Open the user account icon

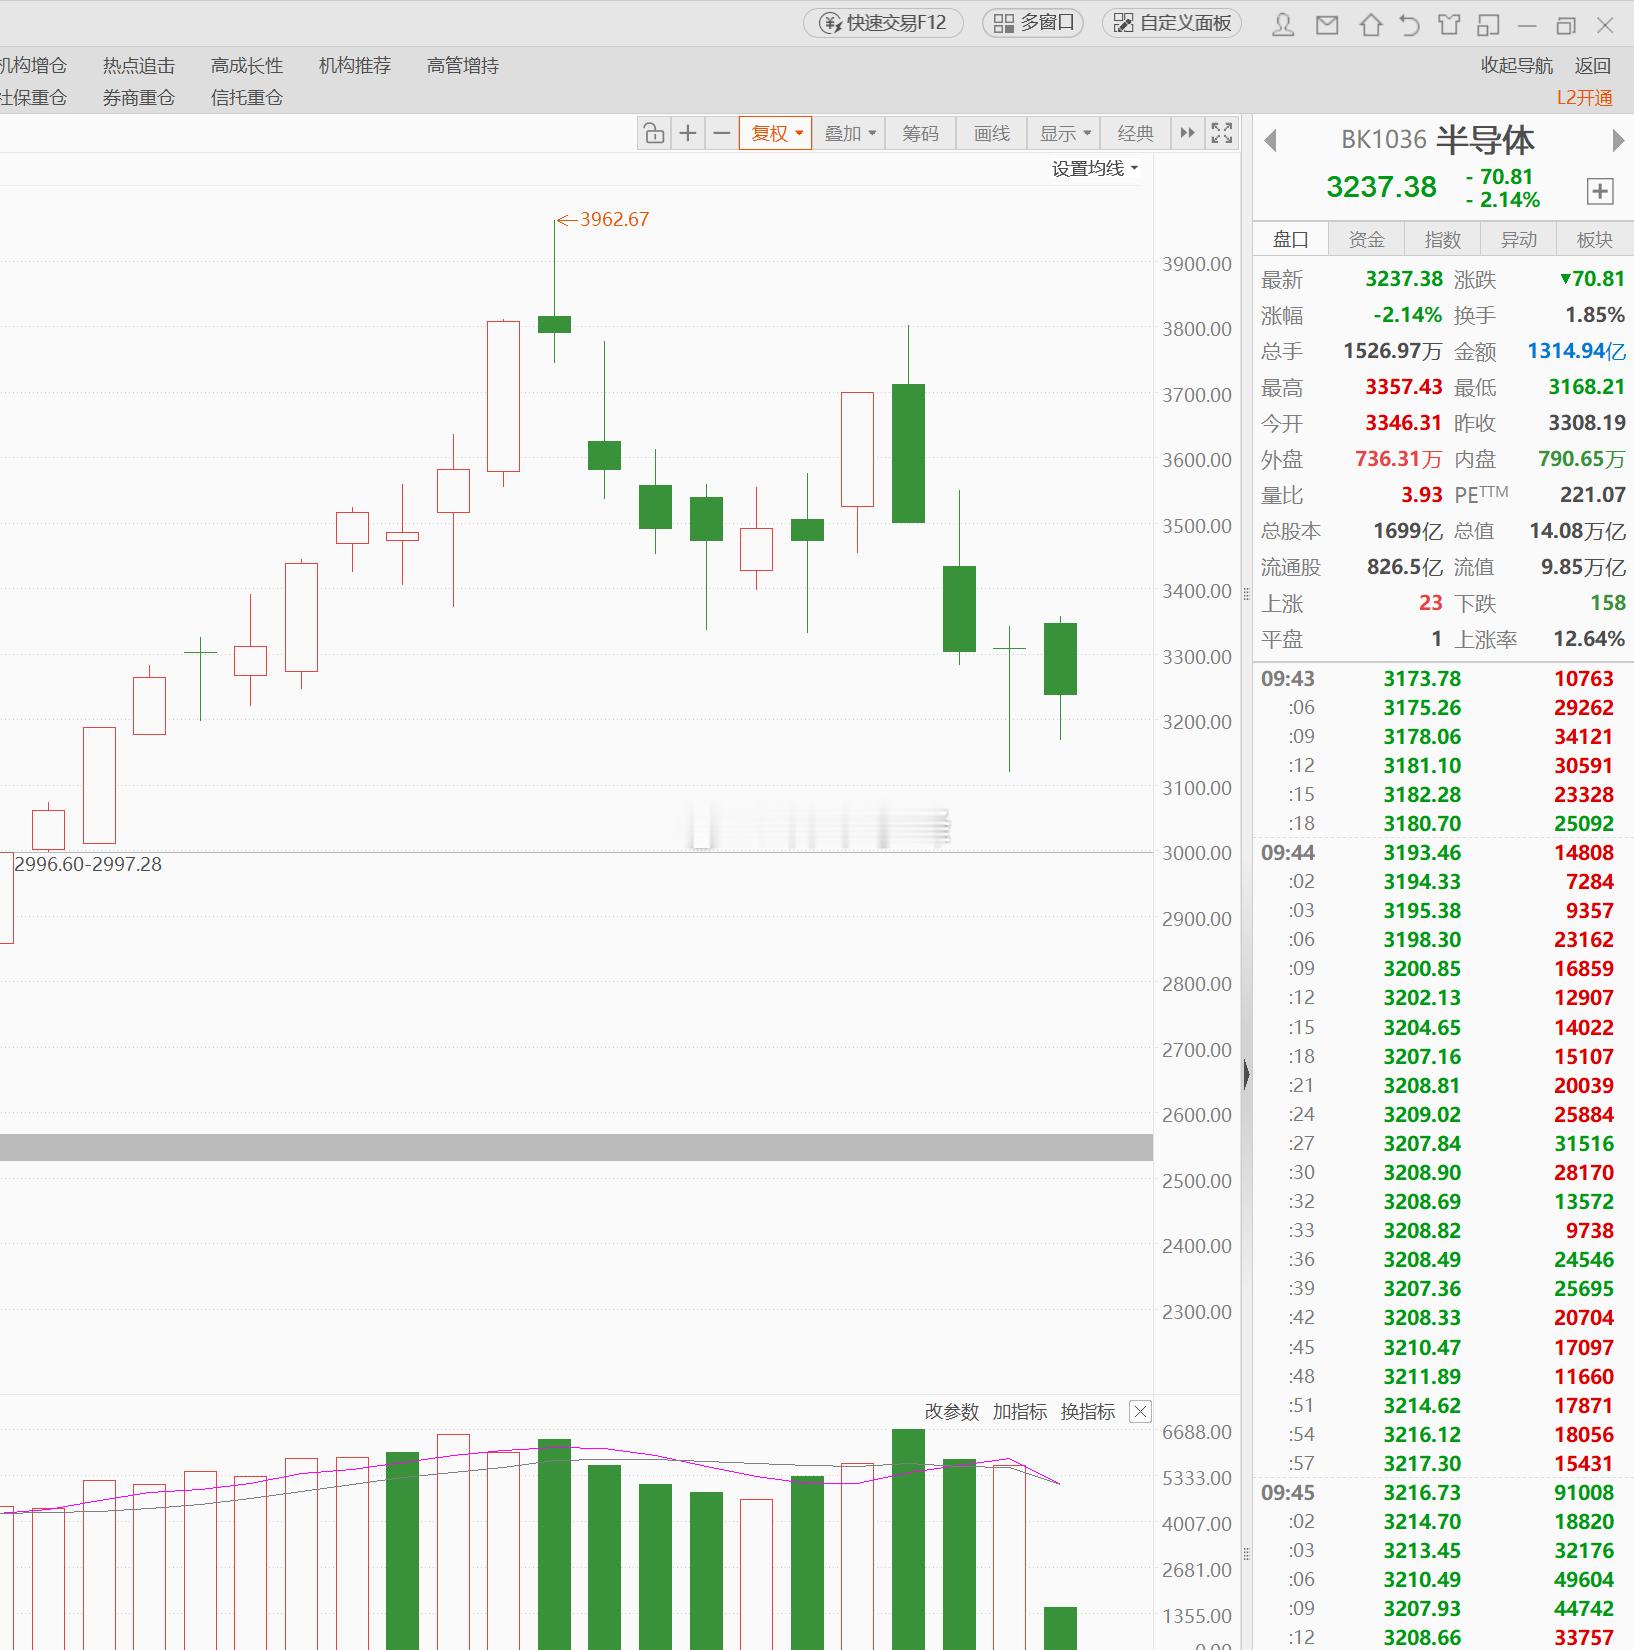tap(1283, 24)
